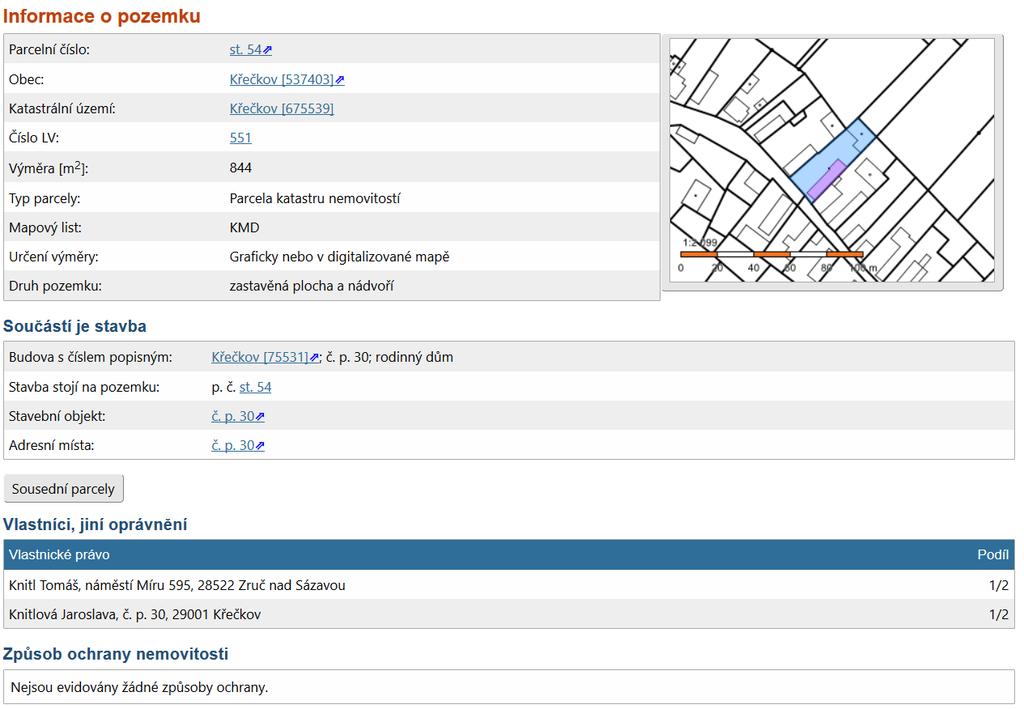The width and height of the screenshot is (1024, 709).
Task: Click the cadastral map thumbnail
Action: (832, 160)
